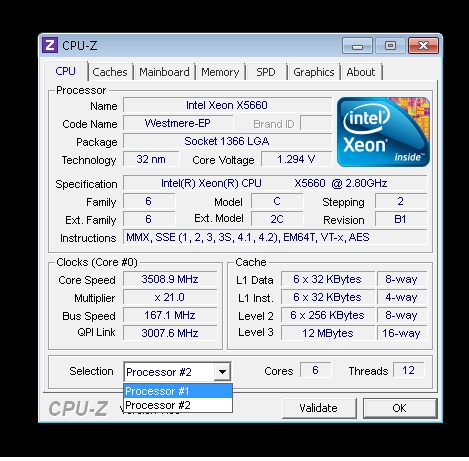Click the Ext. Family value field
This screenshot has height=461, width=469.
149,219
